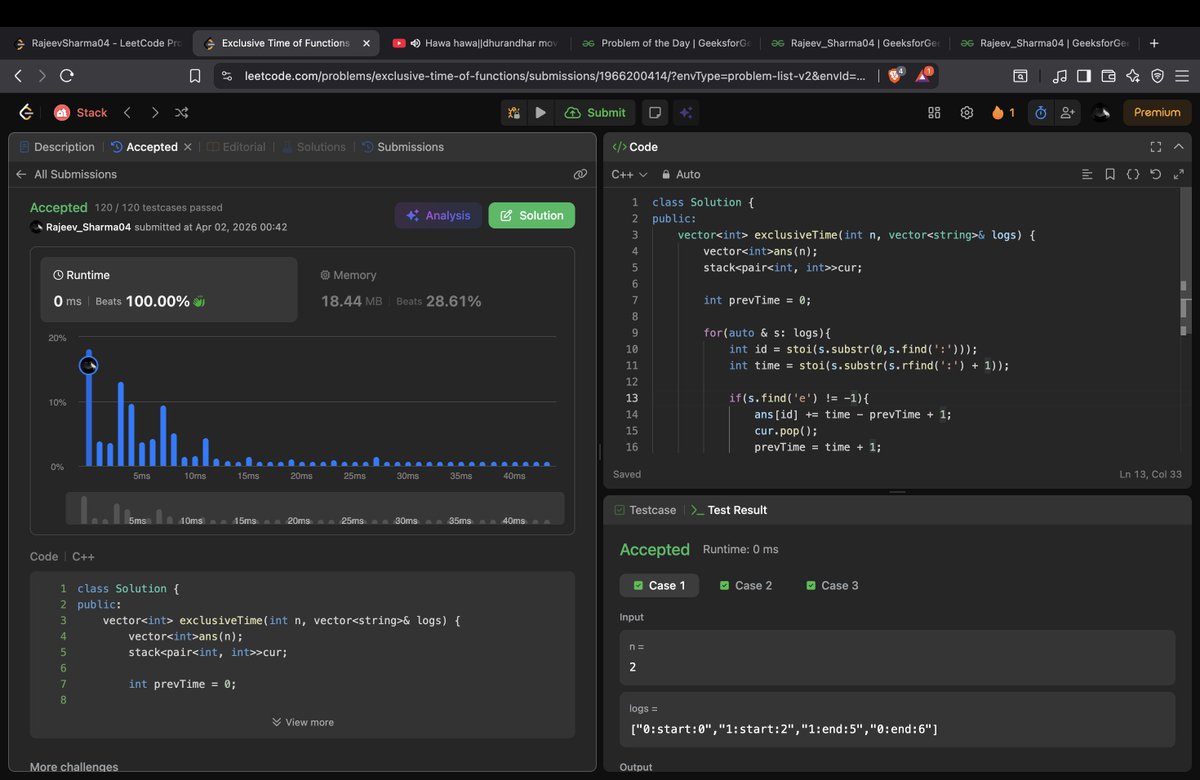The image size is (1200, 780).
Task: Collapse the Code panel chevron
Action: (1178, 147)
